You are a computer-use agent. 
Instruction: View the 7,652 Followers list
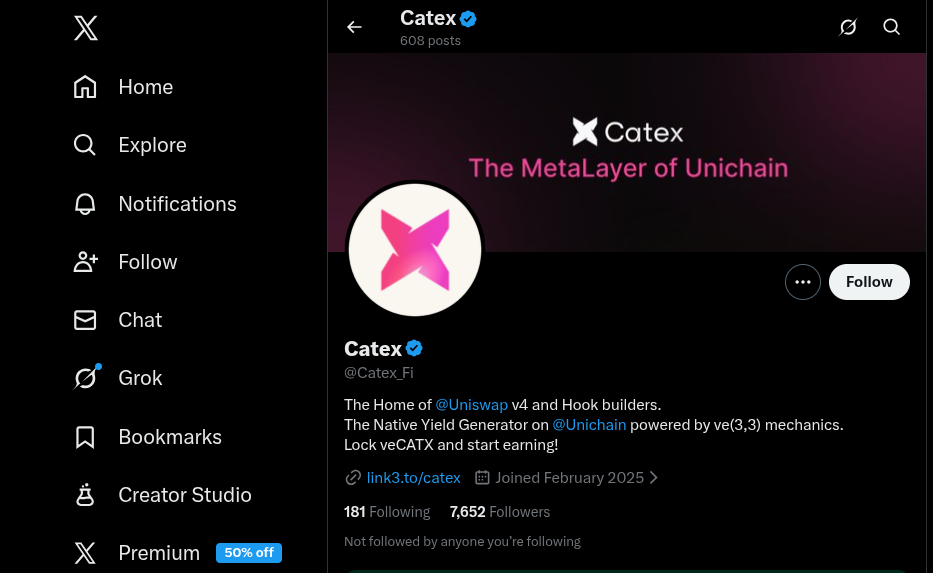click(500, 512)
